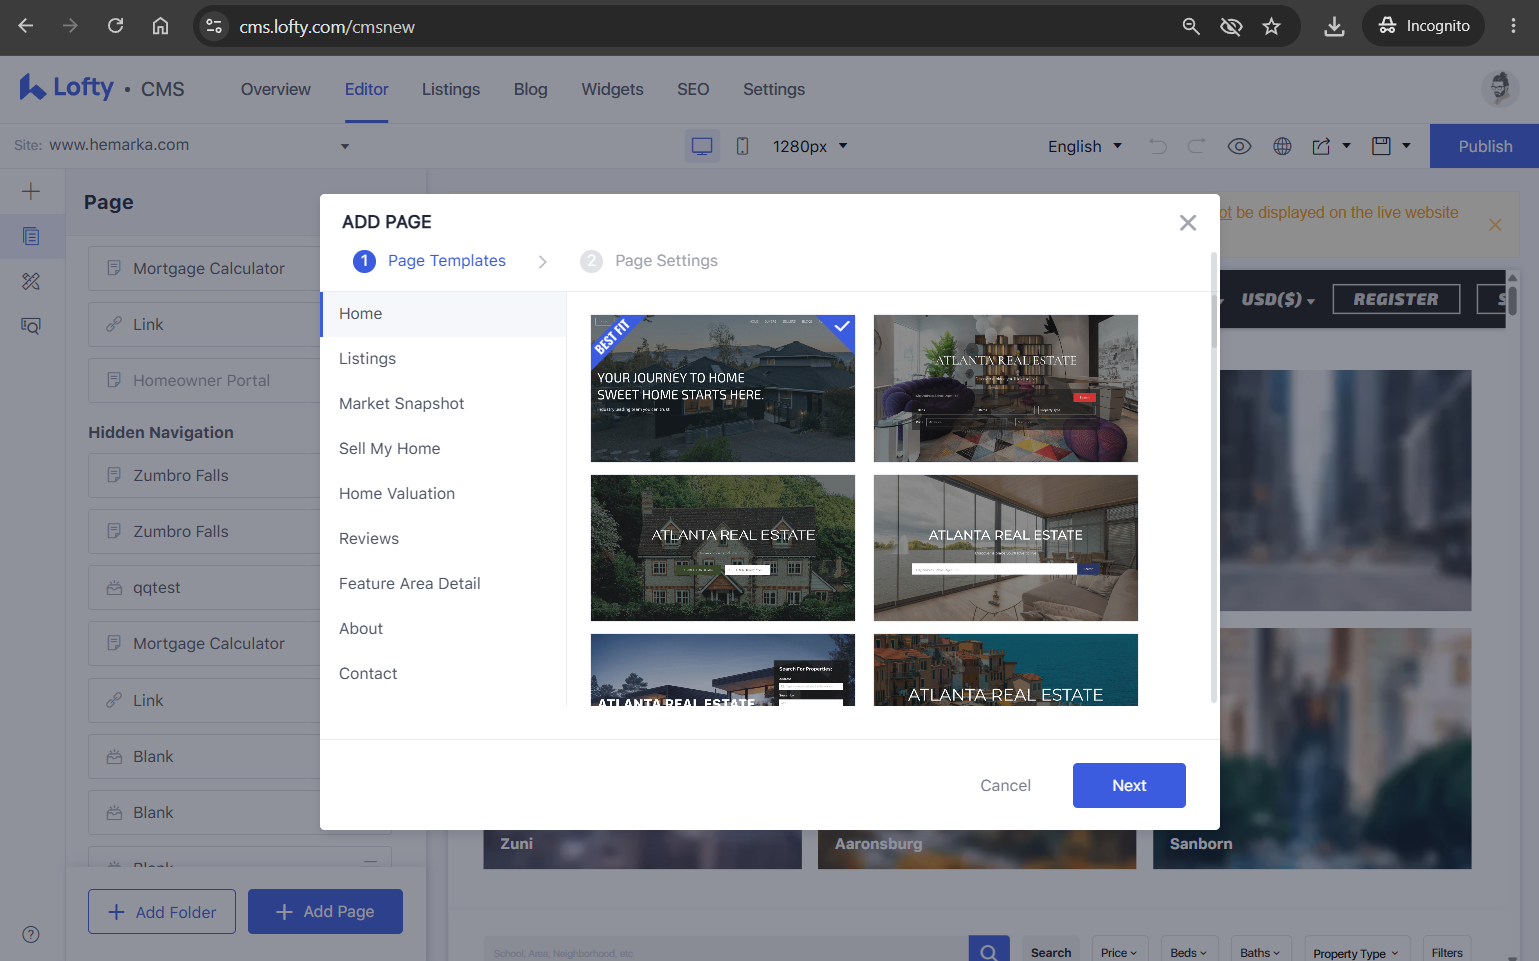Screen dimensions: 1539x961
Task: Bookmark this page with the star icon
Action: pos(1271,26)
